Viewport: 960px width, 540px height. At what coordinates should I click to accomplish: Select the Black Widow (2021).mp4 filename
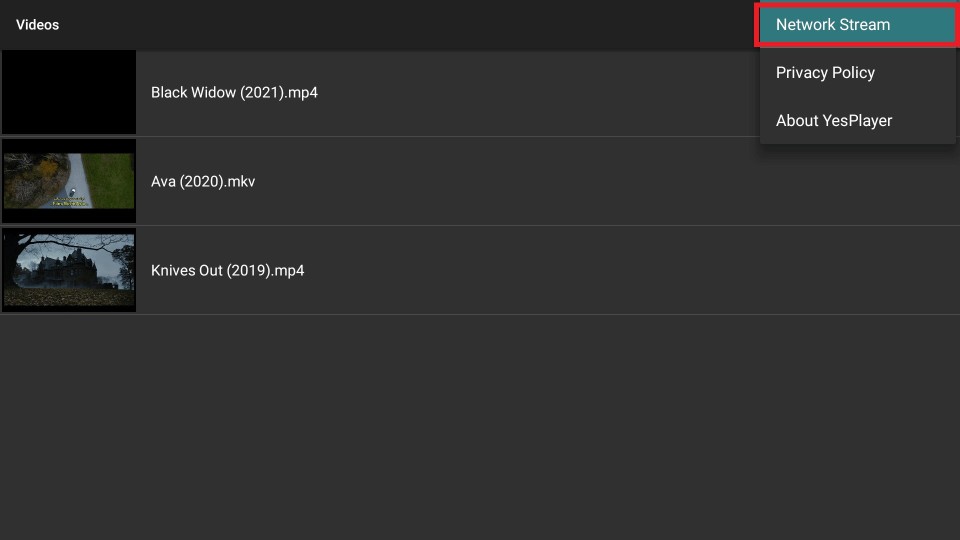(234, 92)
